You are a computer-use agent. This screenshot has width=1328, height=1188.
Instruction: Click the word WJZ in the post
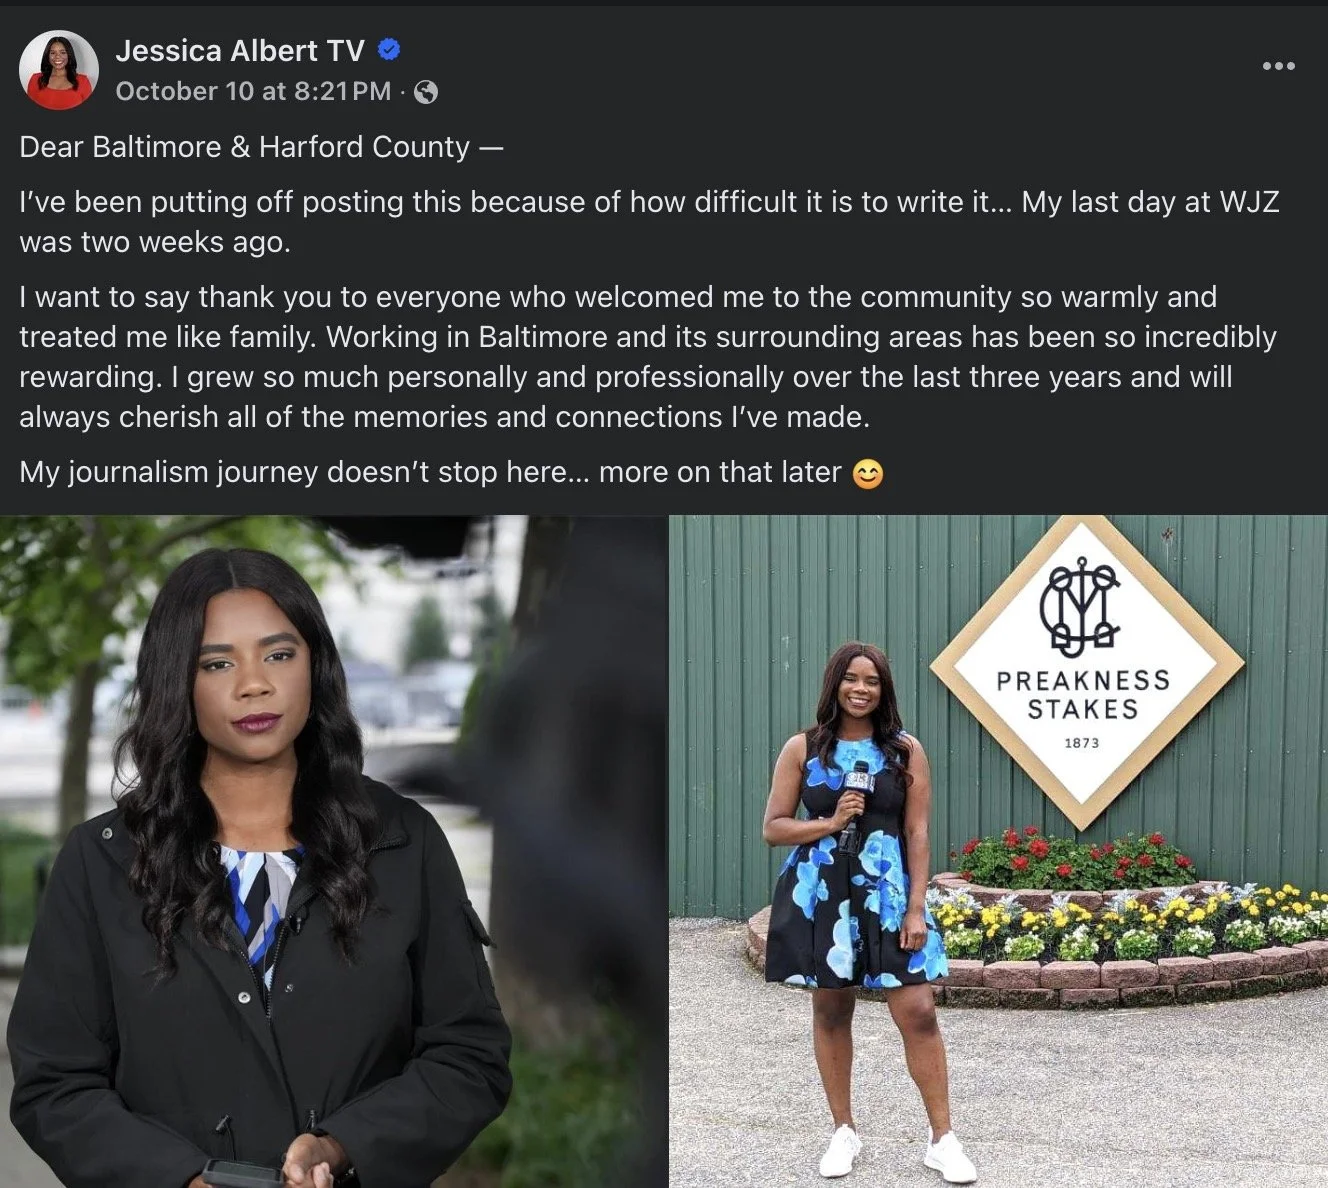tap(1249, 202)
